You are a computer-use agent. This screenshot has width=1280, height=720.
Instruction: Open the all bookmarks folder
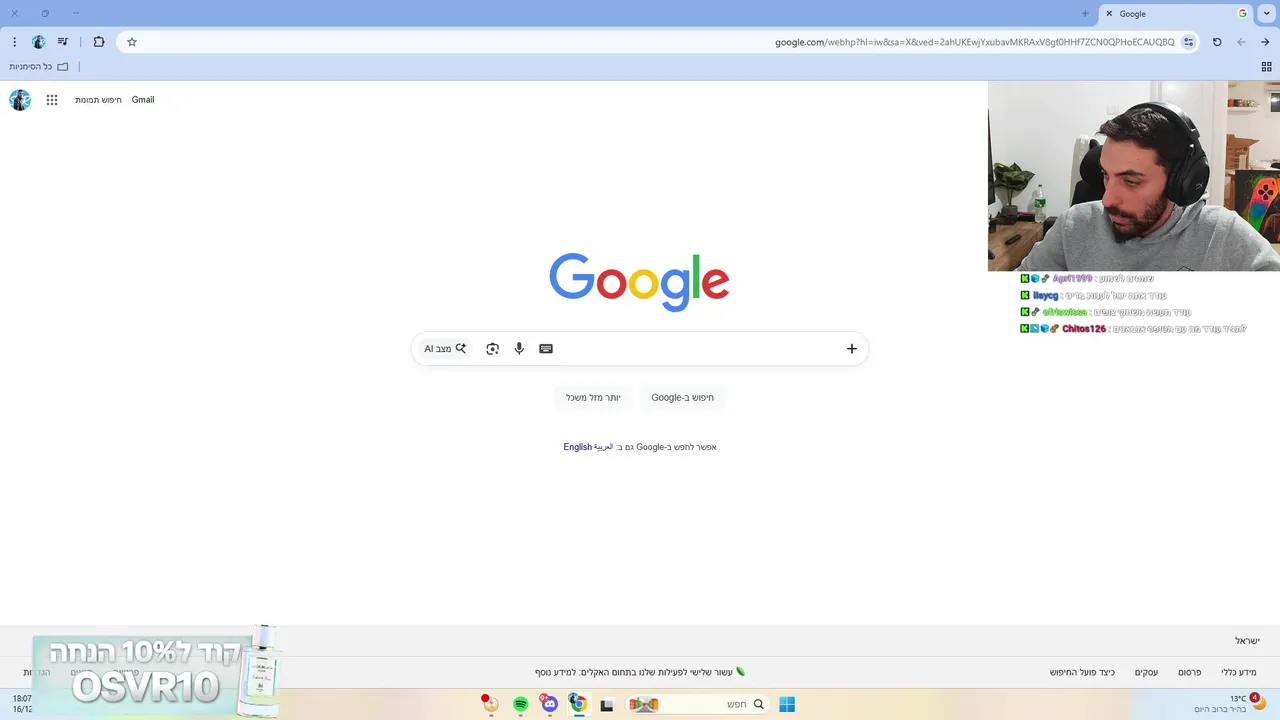(x=39, y=67)
